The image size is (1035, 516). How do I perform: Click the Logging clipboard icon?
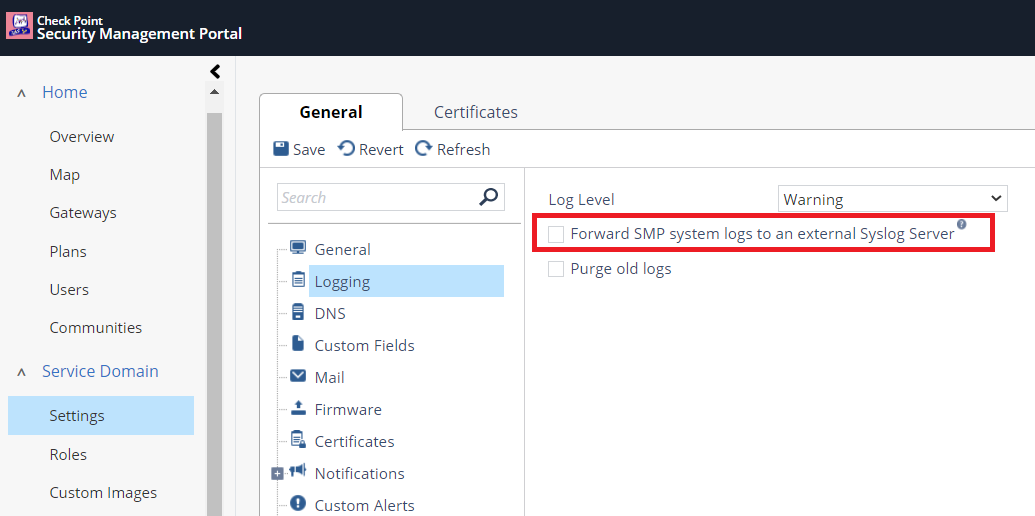pyautogui.click(x=298, y=280)
